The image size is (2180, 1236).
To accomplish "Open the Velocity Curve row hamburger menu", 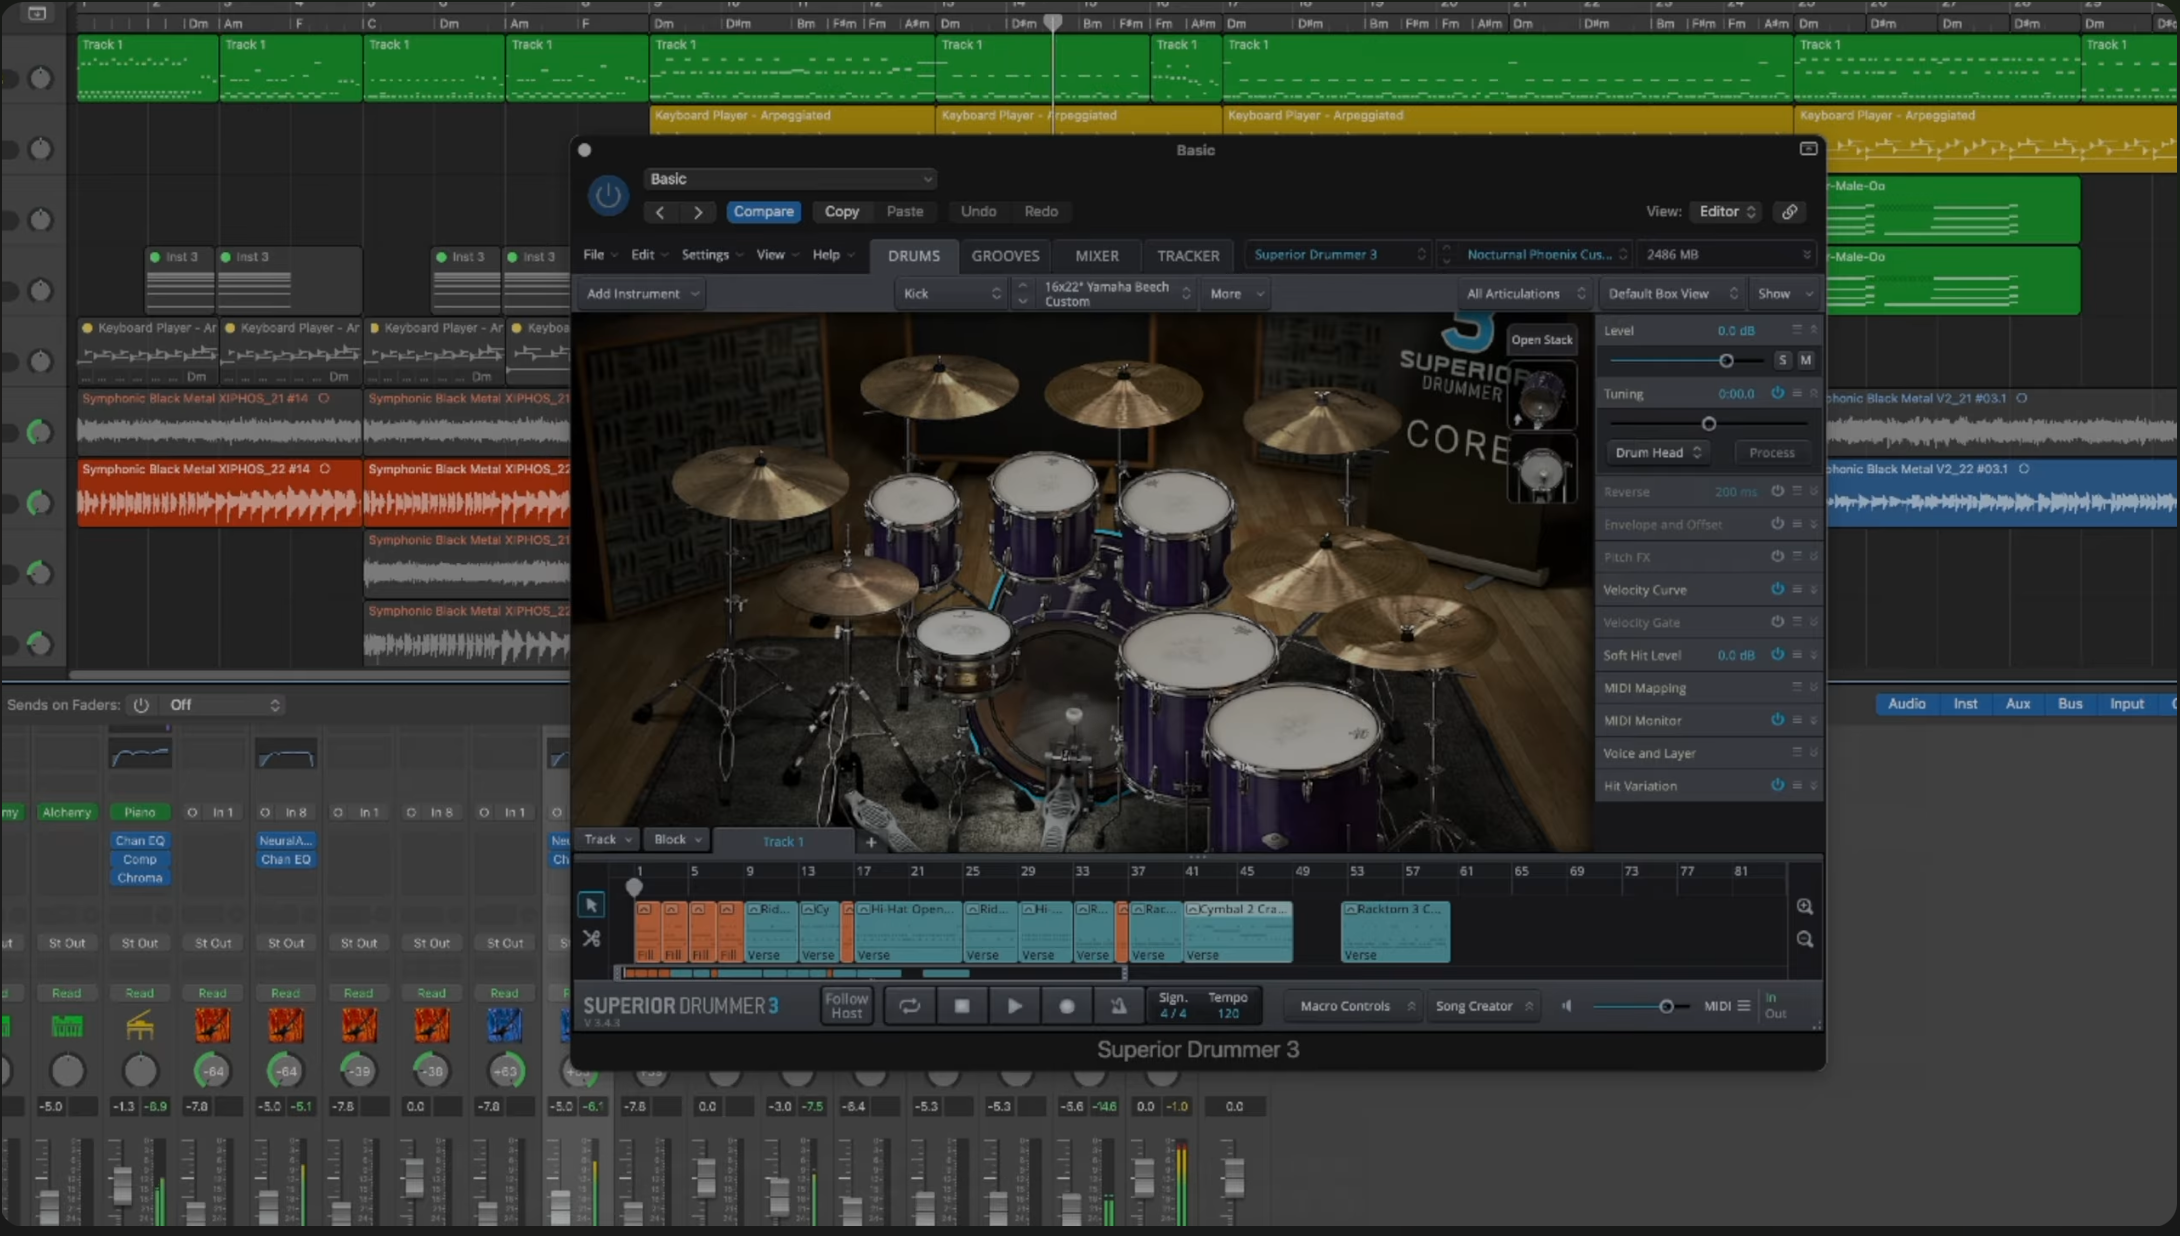I will click(x=1796, y=590).
